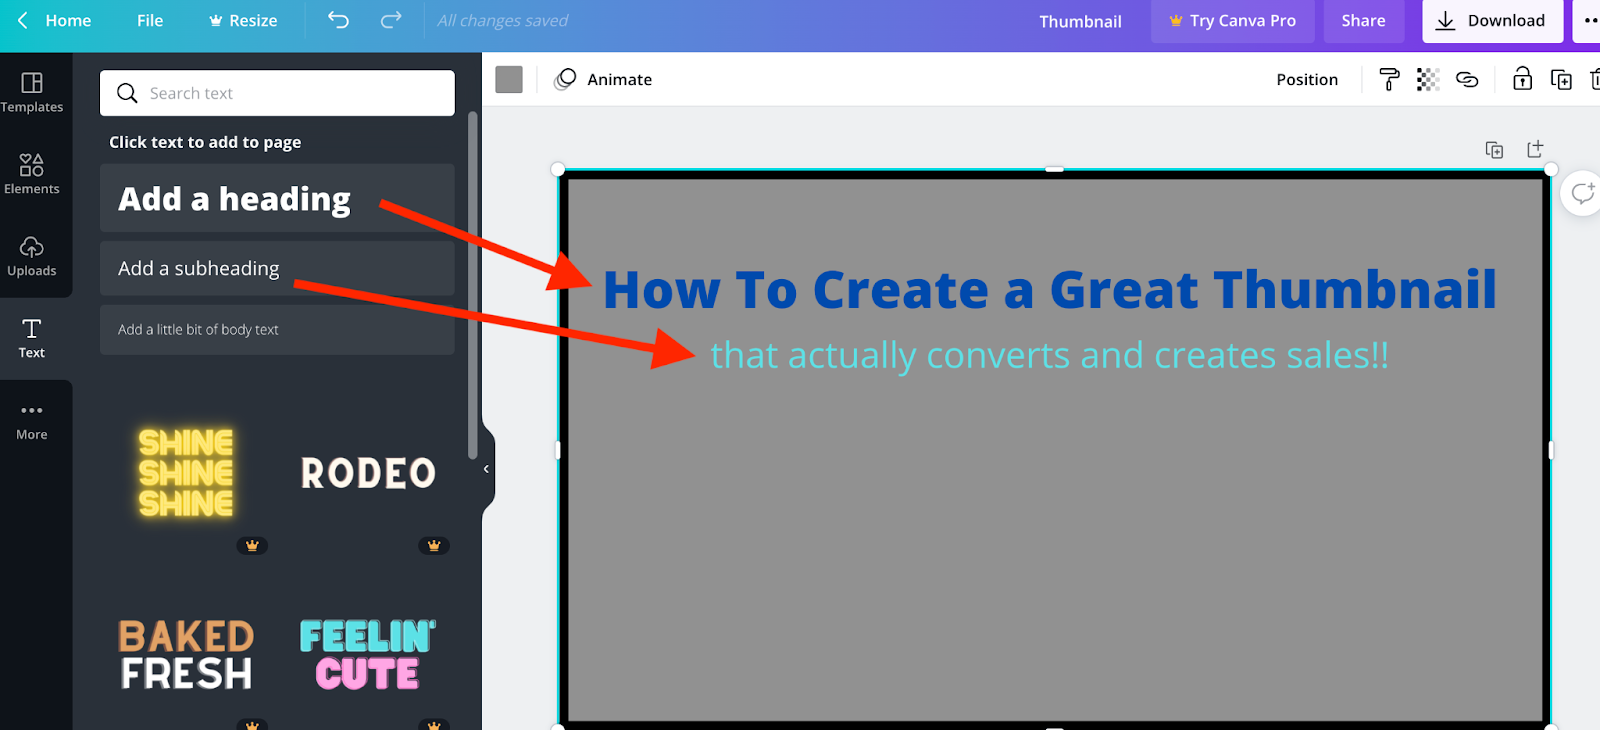The height and width of the screenshot is (730, 1600).
Task: Open the Share dialog
Action: coord(1363,21)
